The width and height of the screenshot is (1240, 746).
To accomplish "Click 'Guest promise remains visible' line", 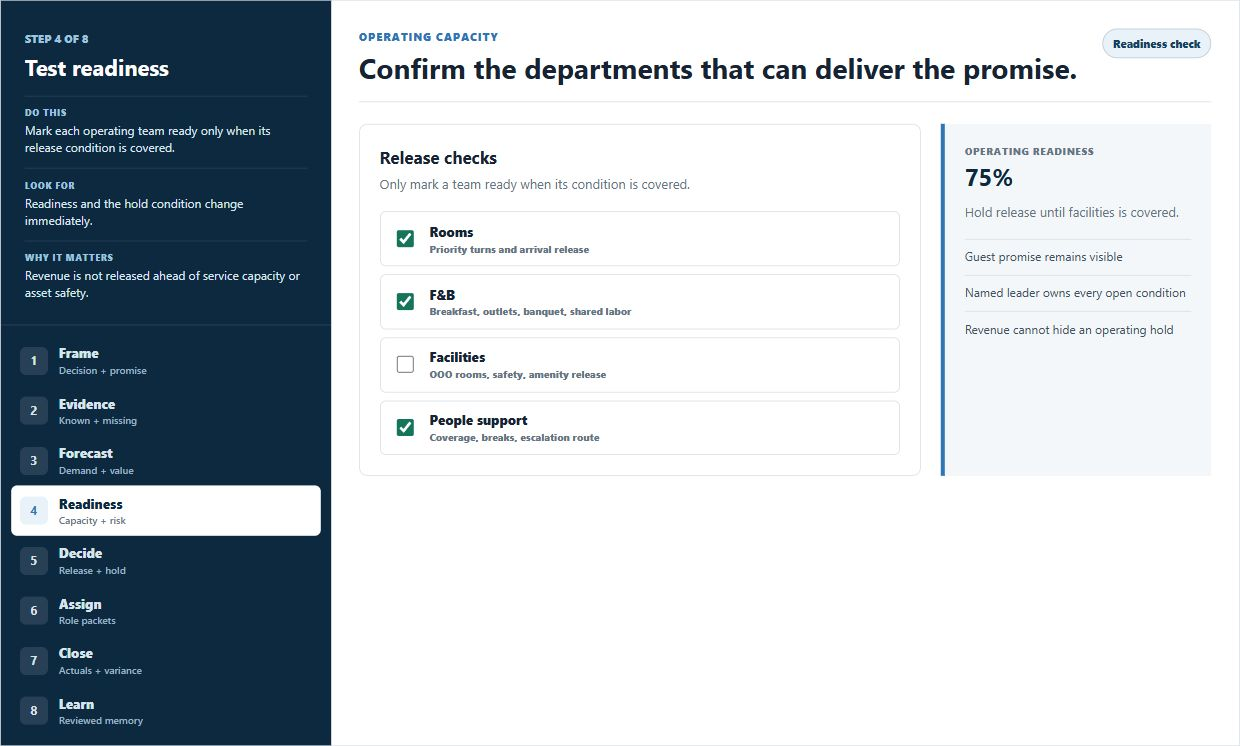I will coord(1044,257).
